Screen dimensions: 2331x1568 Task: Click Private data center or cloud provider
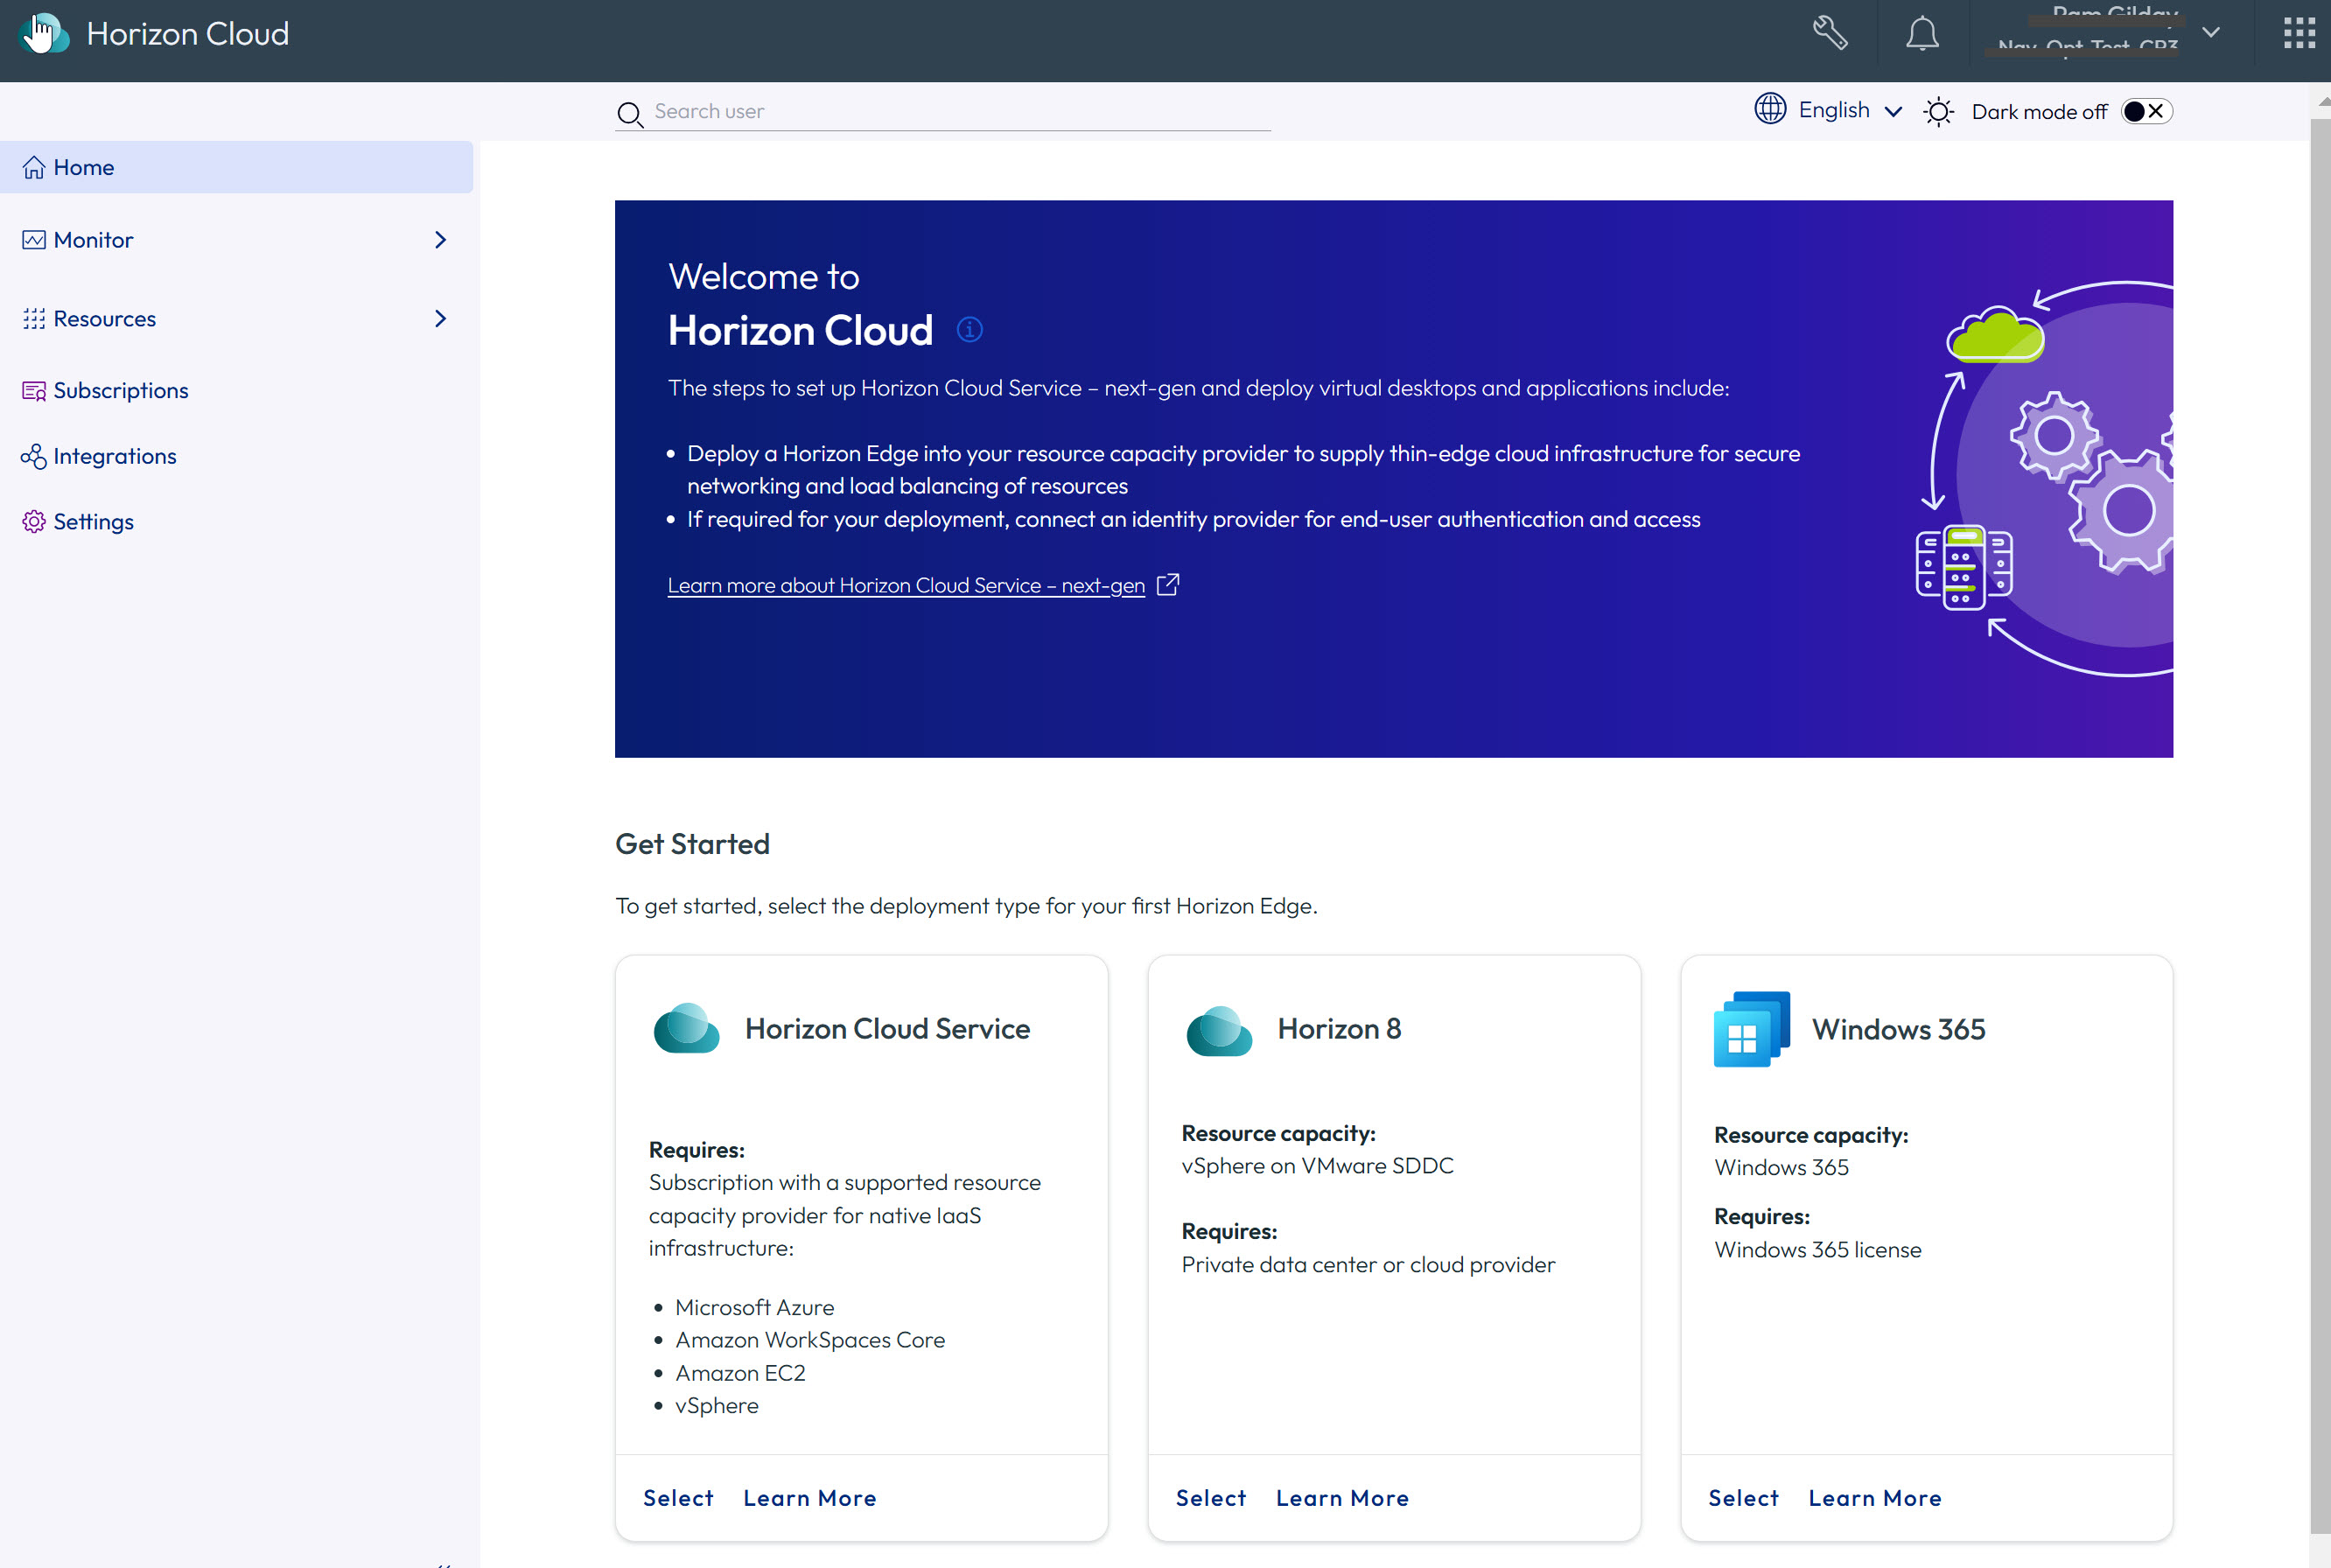[x=1368, y=1265]
